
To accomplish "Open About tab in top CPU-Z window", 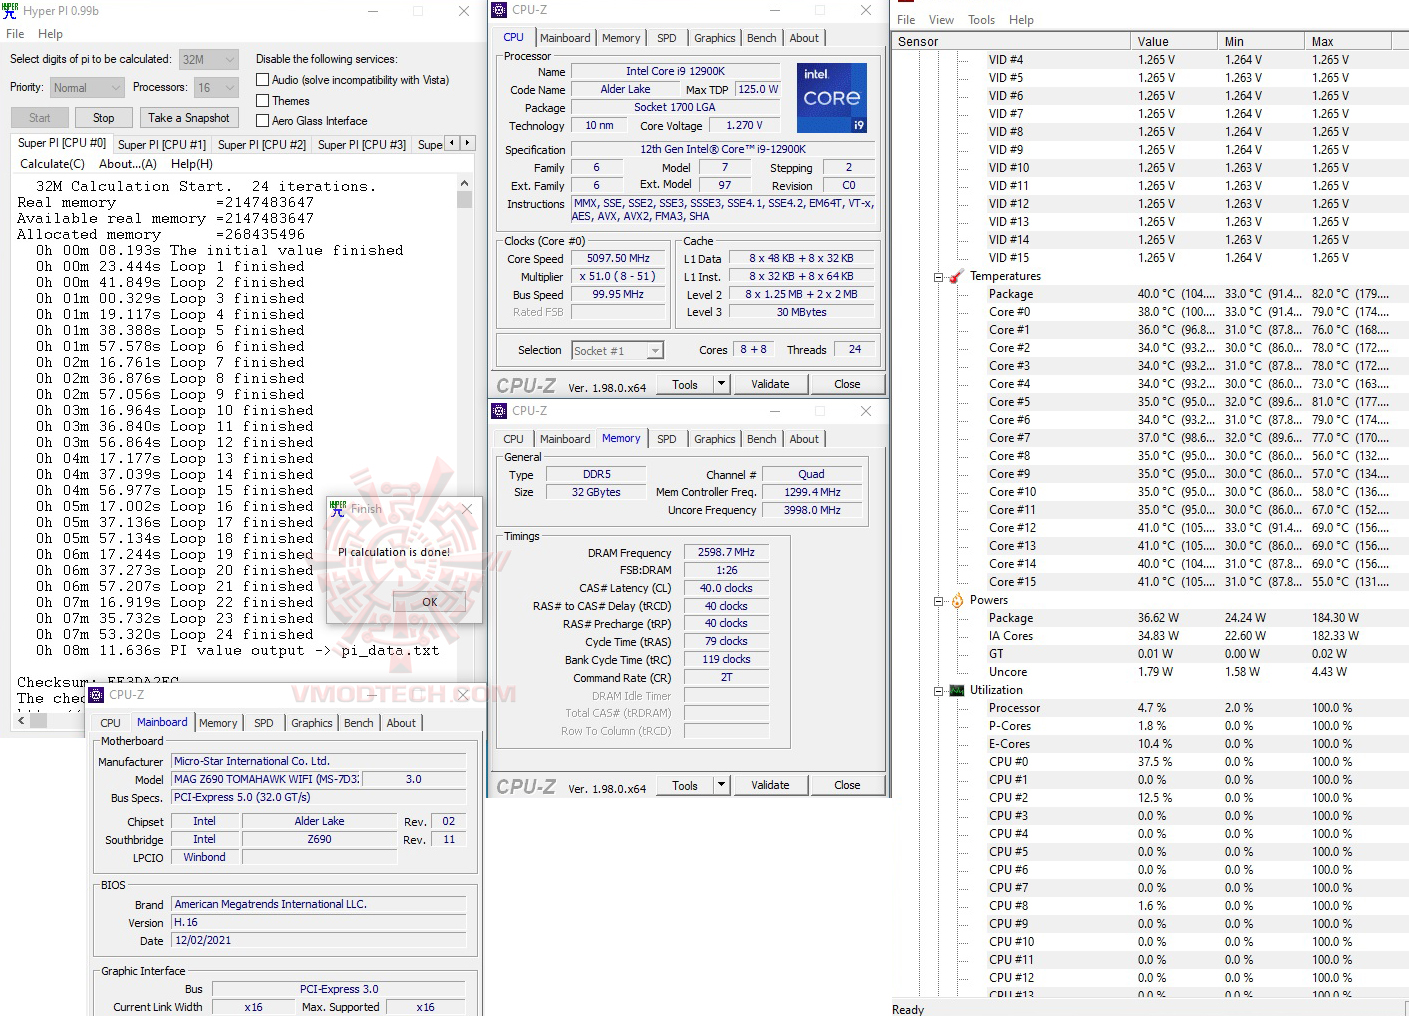I will [804, 38].
